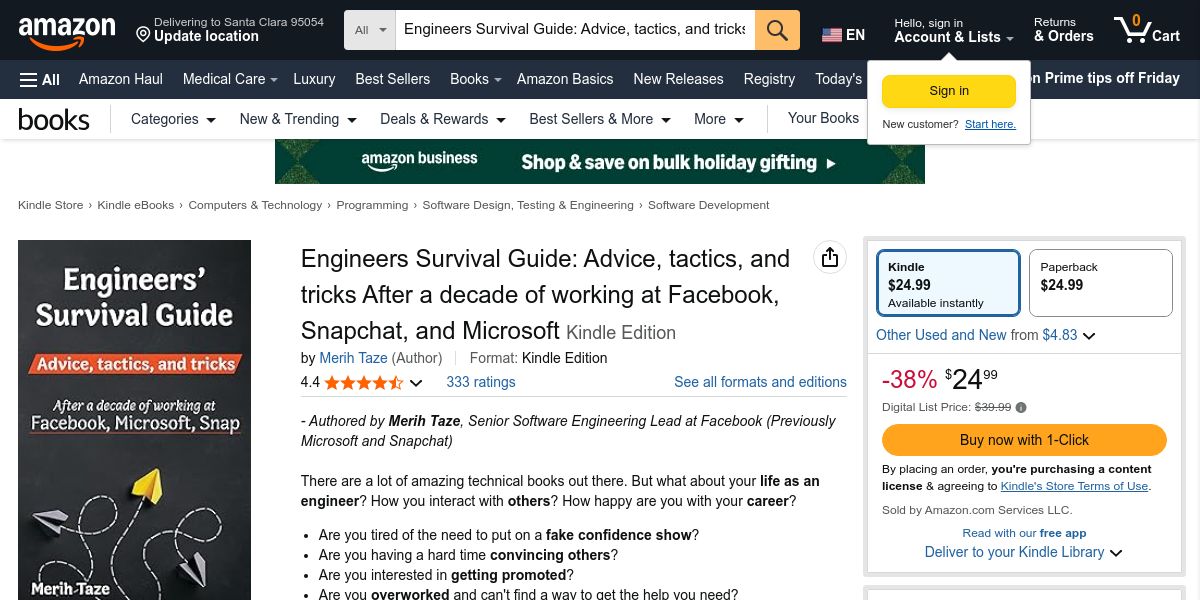Open the Best Sellers nav item
Image resolution: width=1200 pixels, height=600 pixels.
click(x=392, y=79)
